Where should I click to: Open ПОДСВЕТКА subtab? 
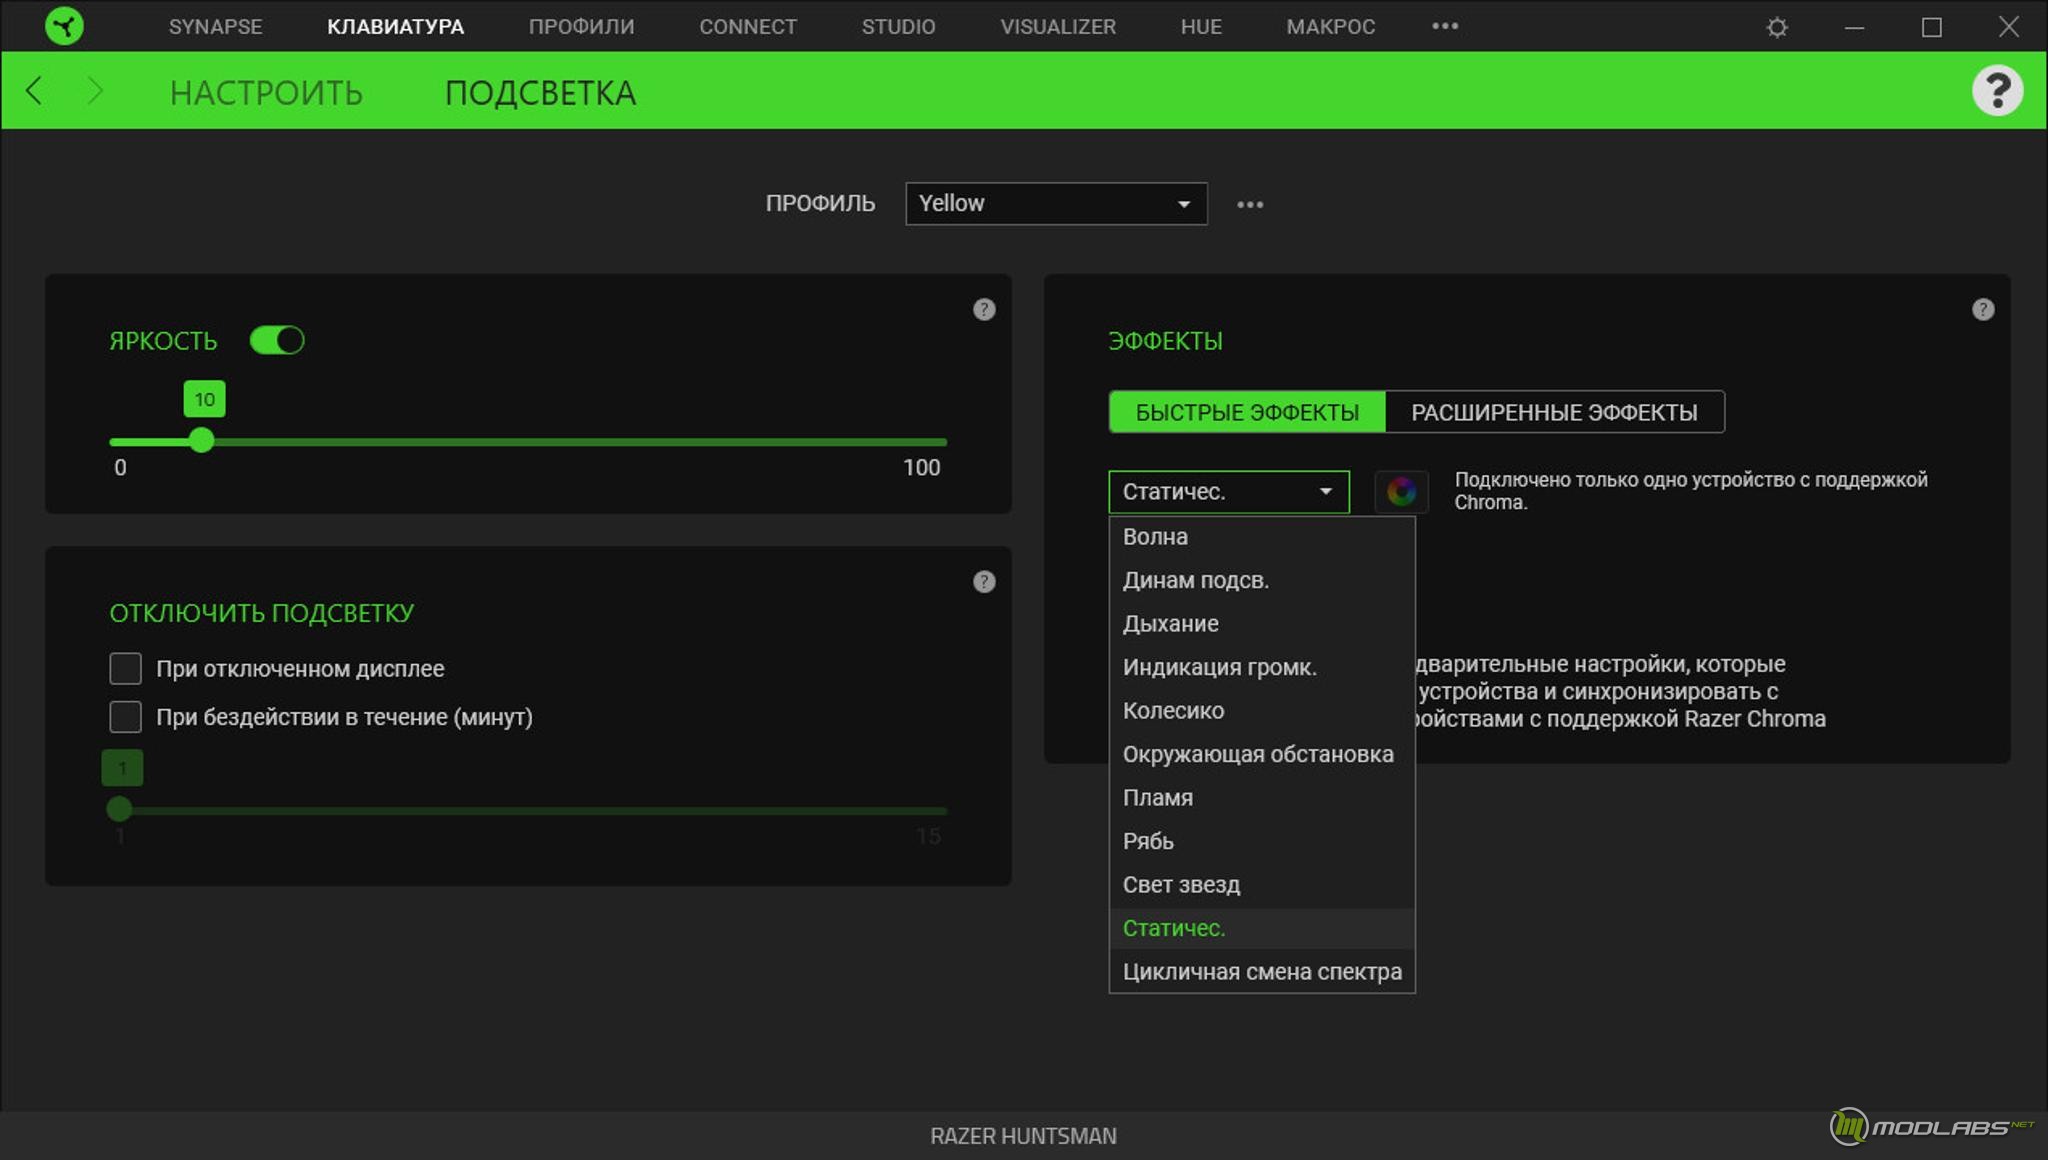click(x=540, y=92)
